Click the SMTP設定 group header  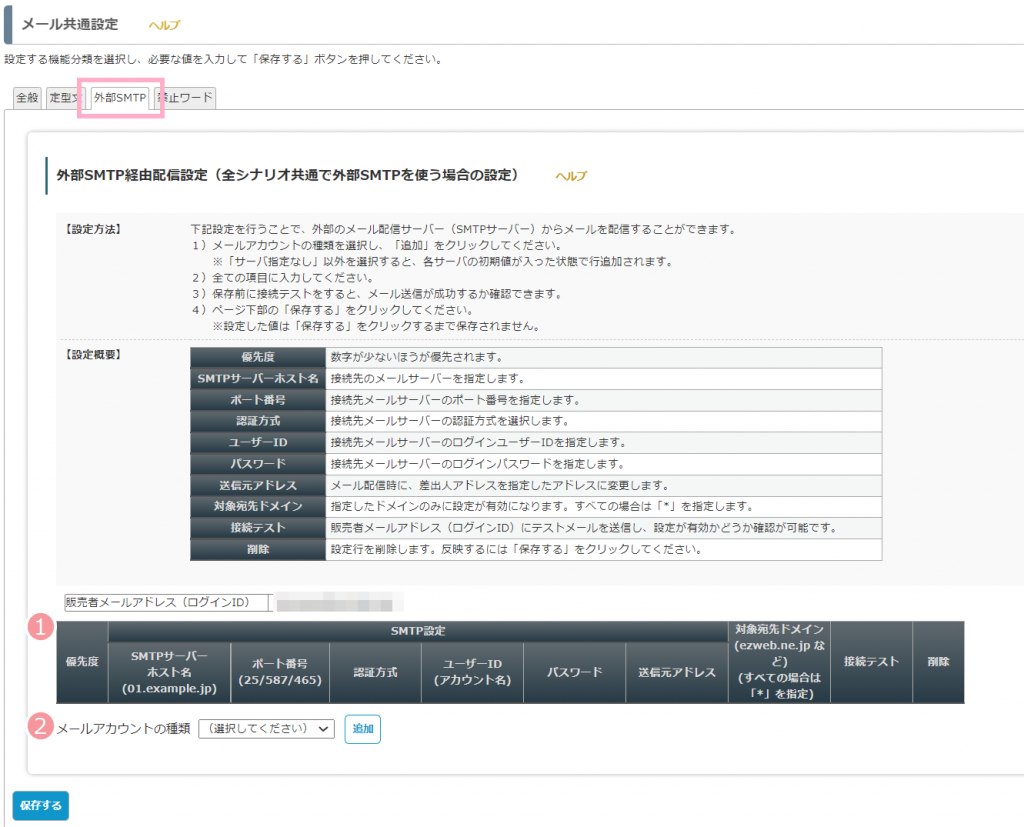[418, 631]
